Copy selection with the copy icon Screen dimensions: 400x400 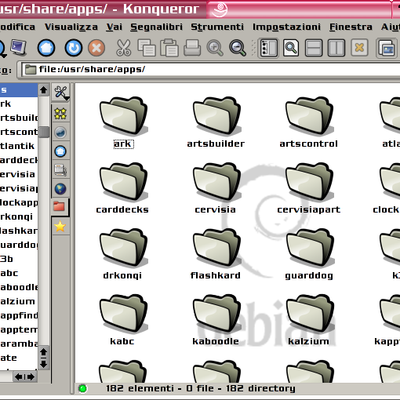tap(147, 48)
